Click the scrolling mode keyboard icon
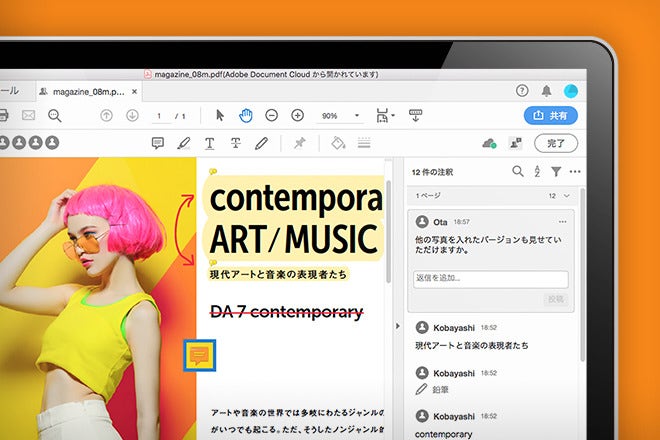 tap(415, 115)
